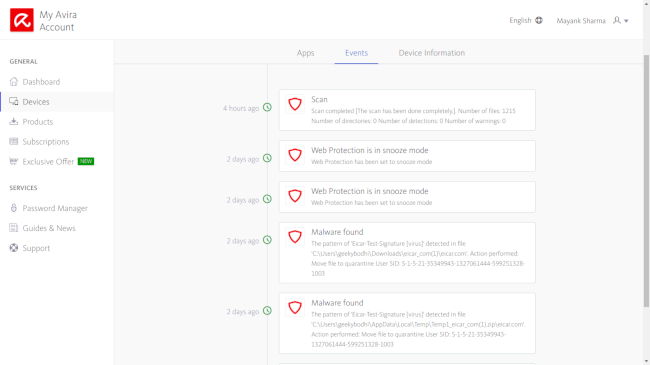Click the globe language icon

click(539, 20)
